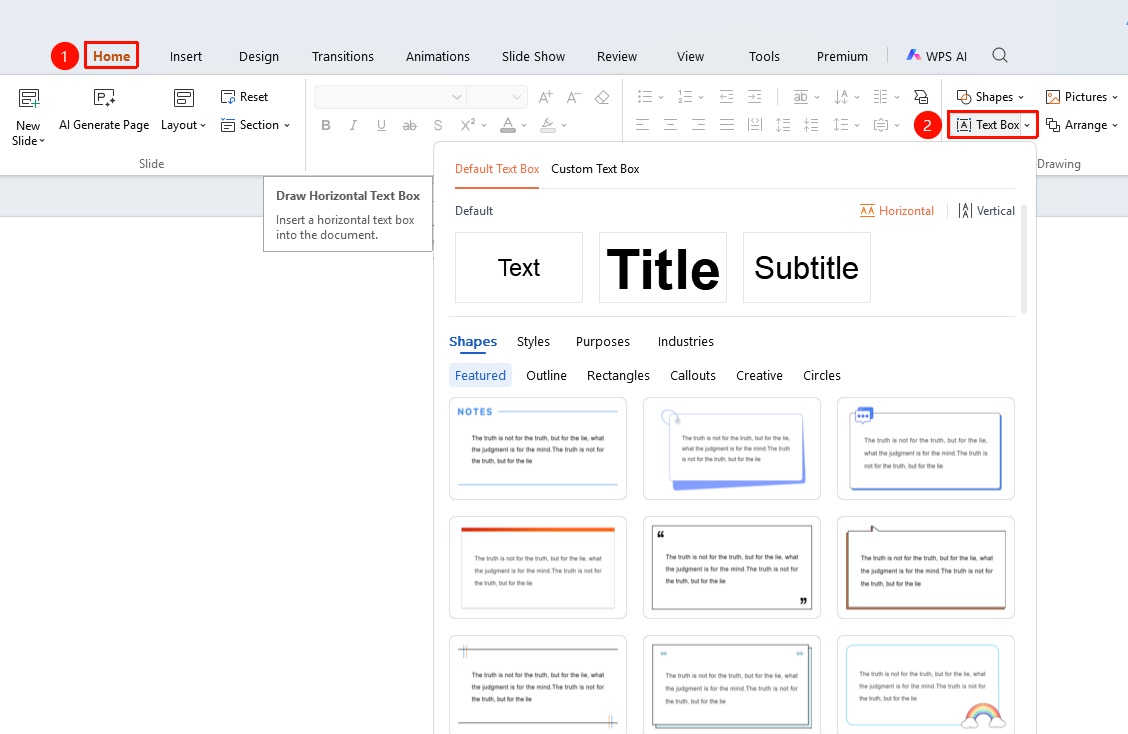Select the Callouts shape filter

coord(693,376)
